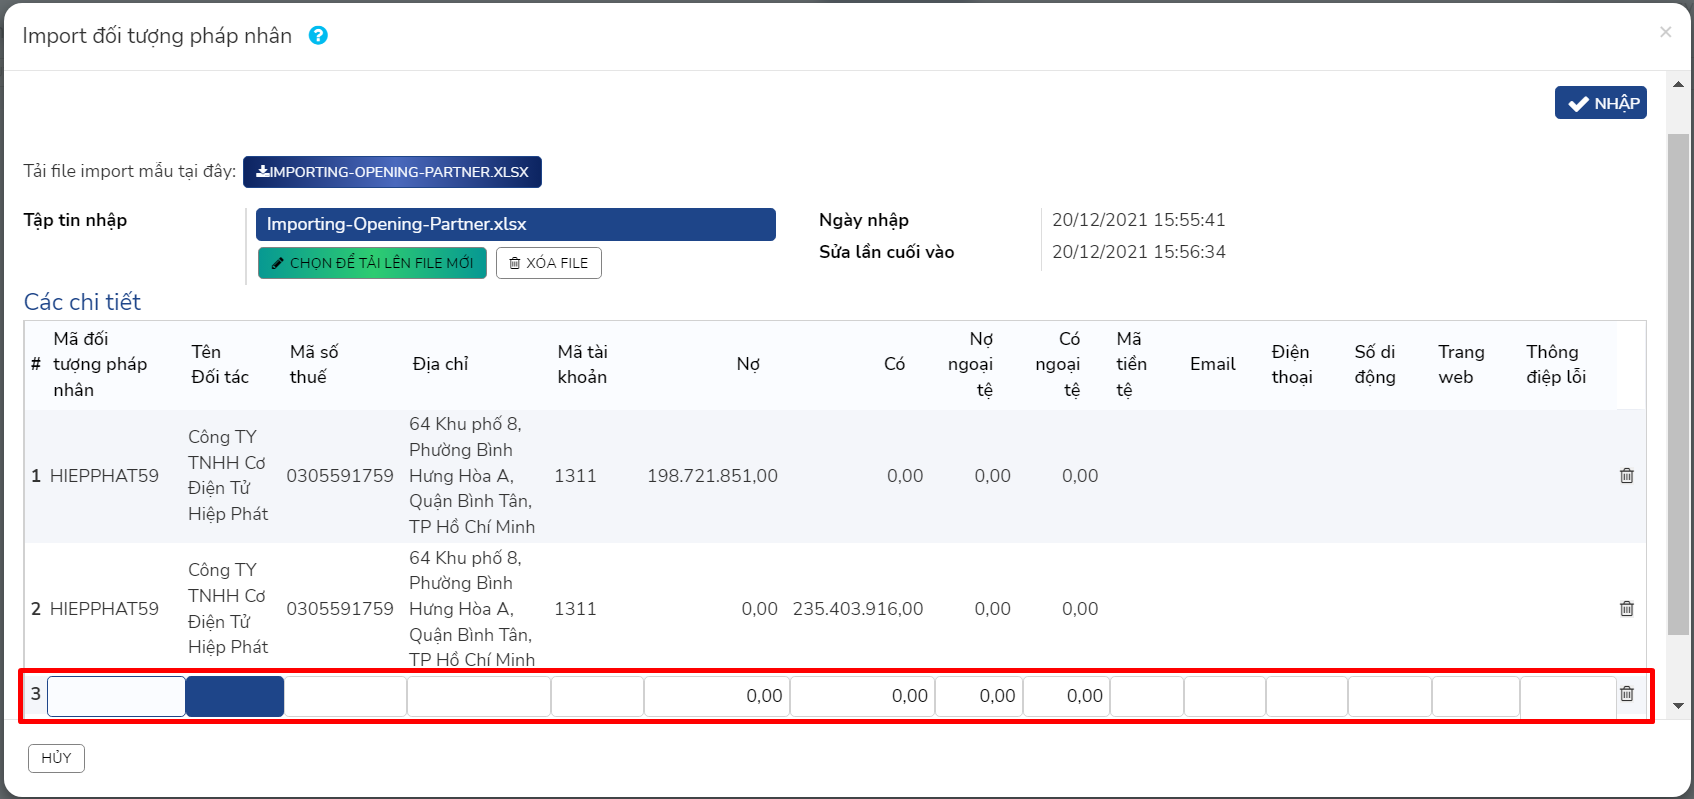The height and width of the screenshot is (799, 1694).
Task: Click 198.721.851,00 debit value
Action: pos(712,476)
